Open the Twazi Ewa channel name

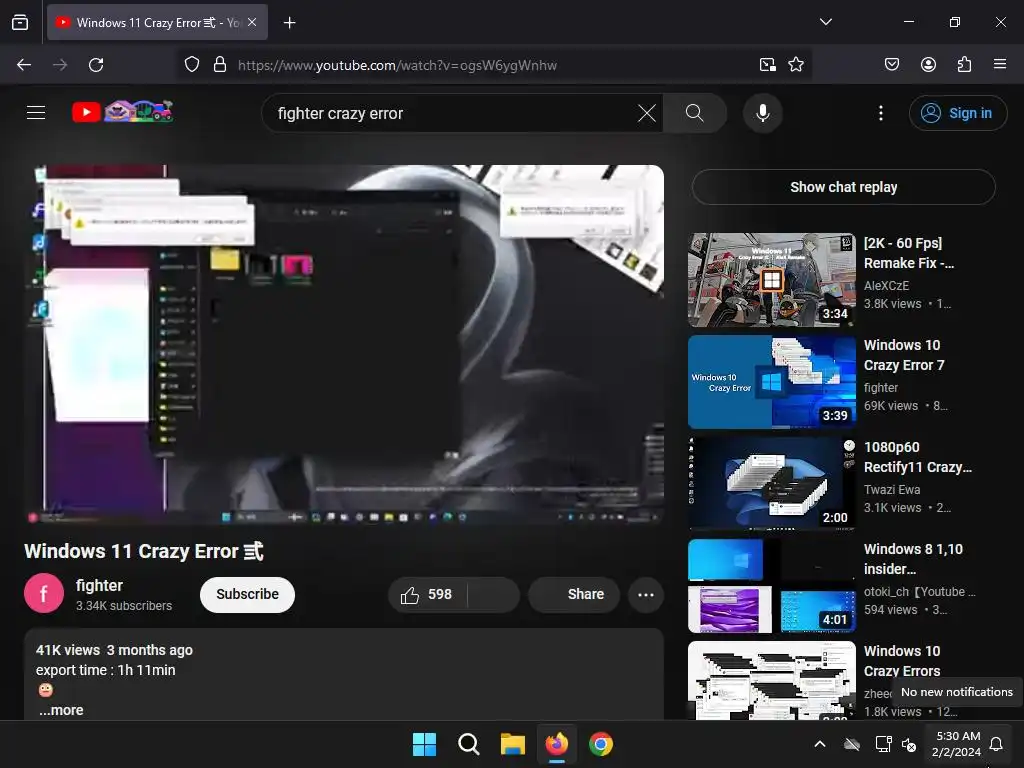point(892,489)
